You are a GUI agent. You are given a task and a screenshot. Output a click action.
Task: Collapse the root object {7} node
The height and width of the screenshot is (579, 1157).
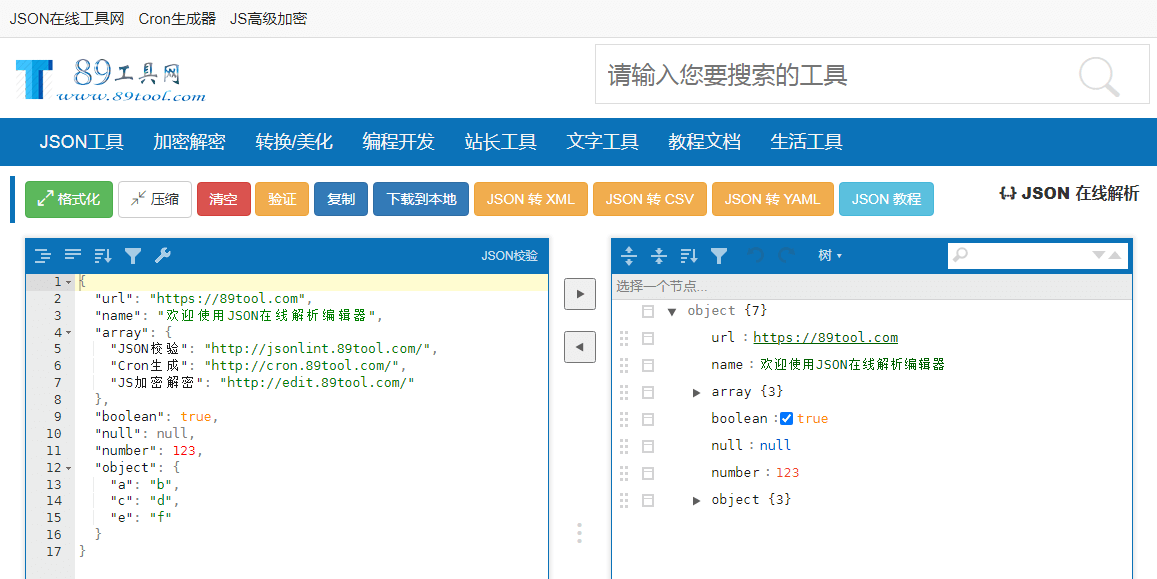(672, 312)
